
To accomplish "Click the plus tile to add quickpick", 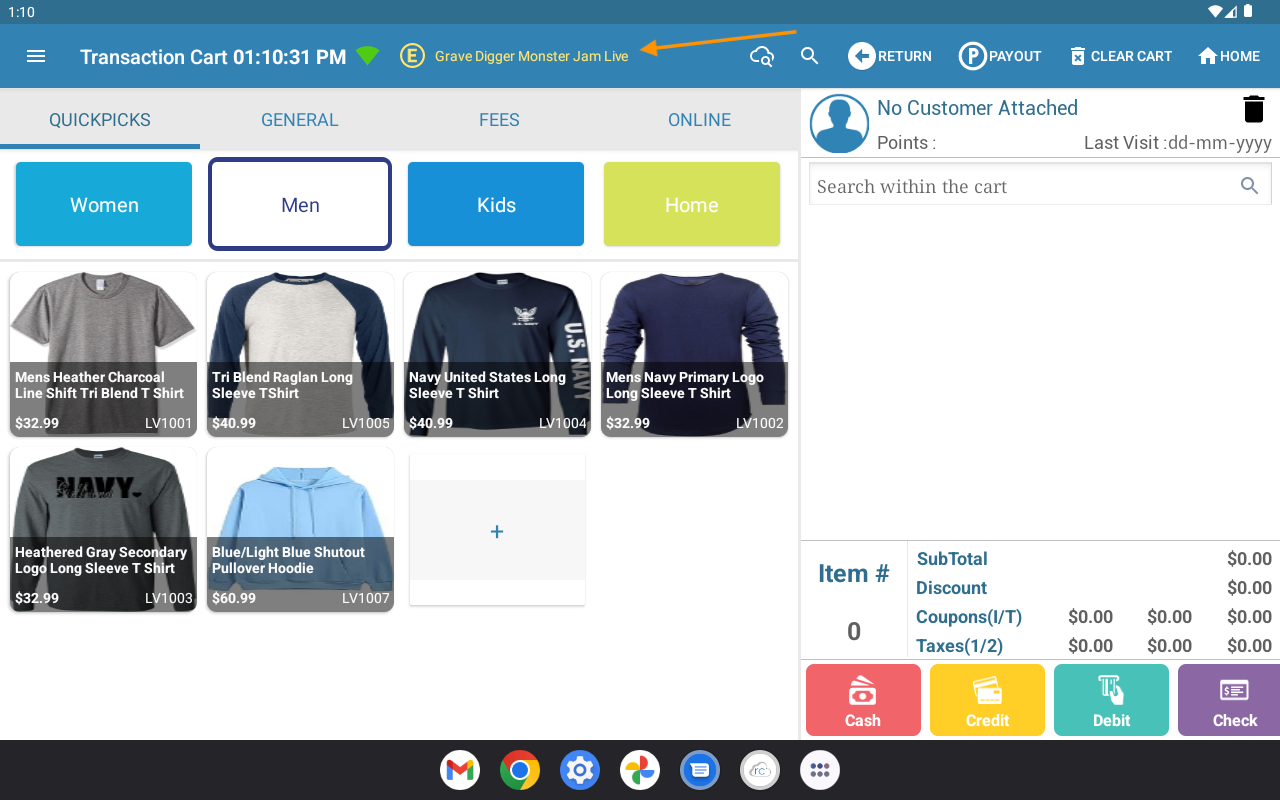I will (x=497, y=531).
